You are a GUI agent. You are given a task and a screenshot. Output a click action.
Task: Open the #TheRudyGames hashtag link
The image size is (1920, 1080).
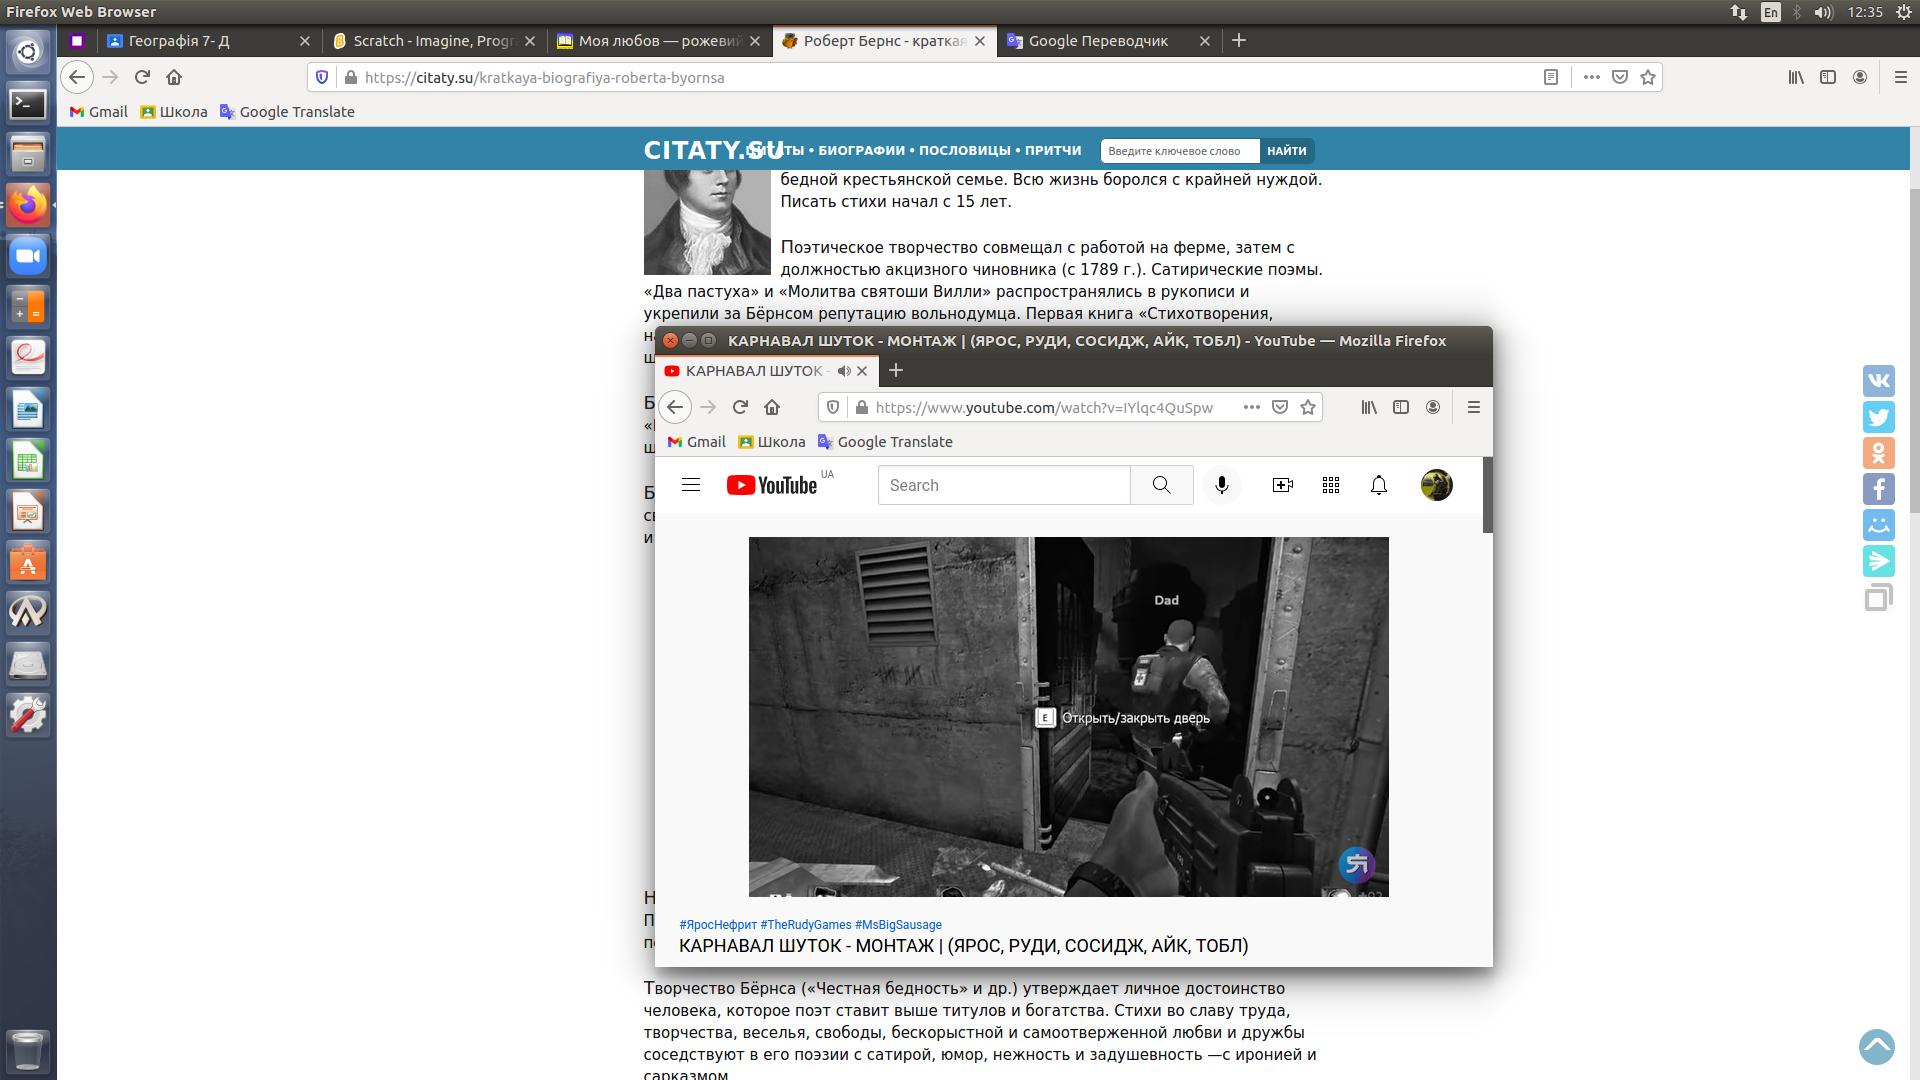(x=805, y=925)
